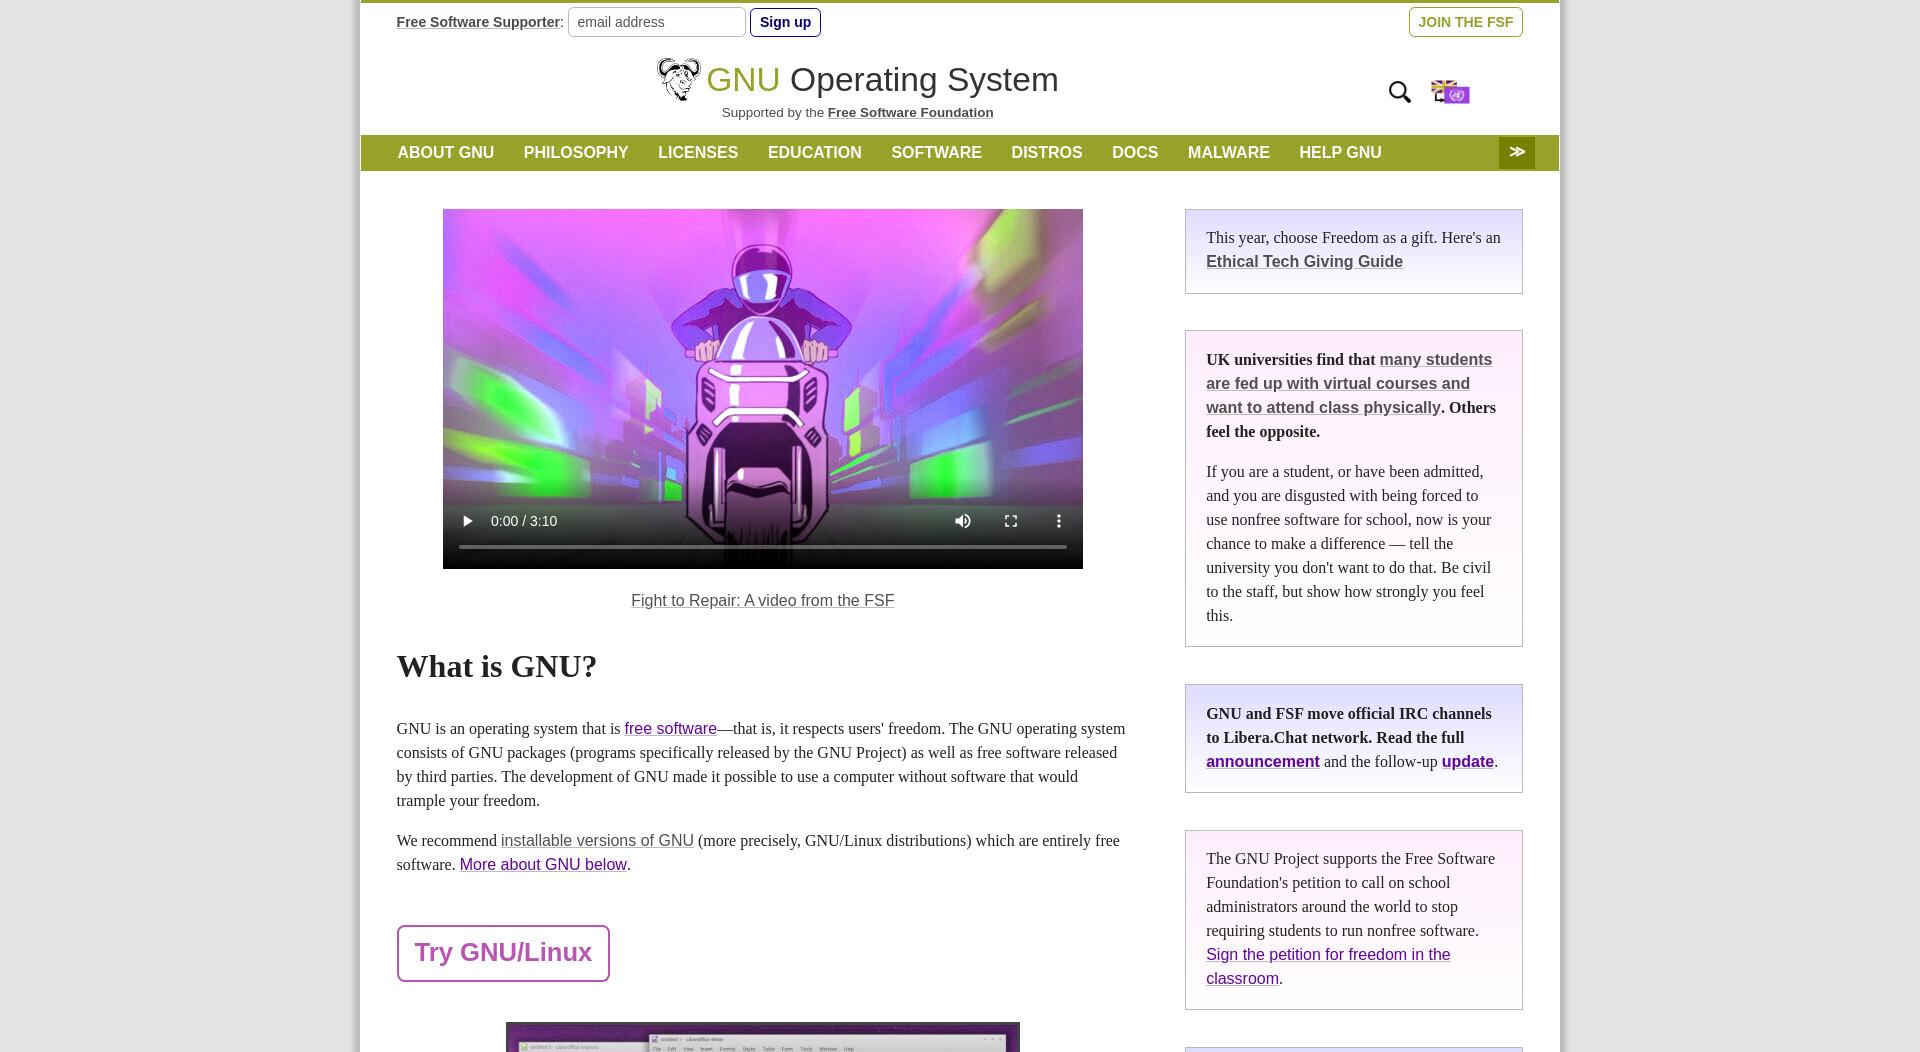The height and width of the screenshot is (1052, 1920).
Task: Open the EDUCATION menu item
Action: point(815,153)
